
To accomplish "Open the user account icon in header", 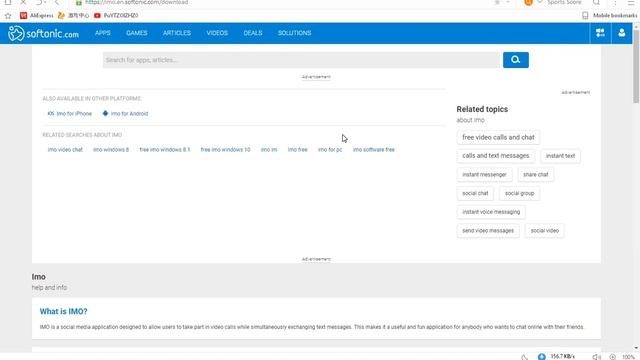I will [621, 33].
